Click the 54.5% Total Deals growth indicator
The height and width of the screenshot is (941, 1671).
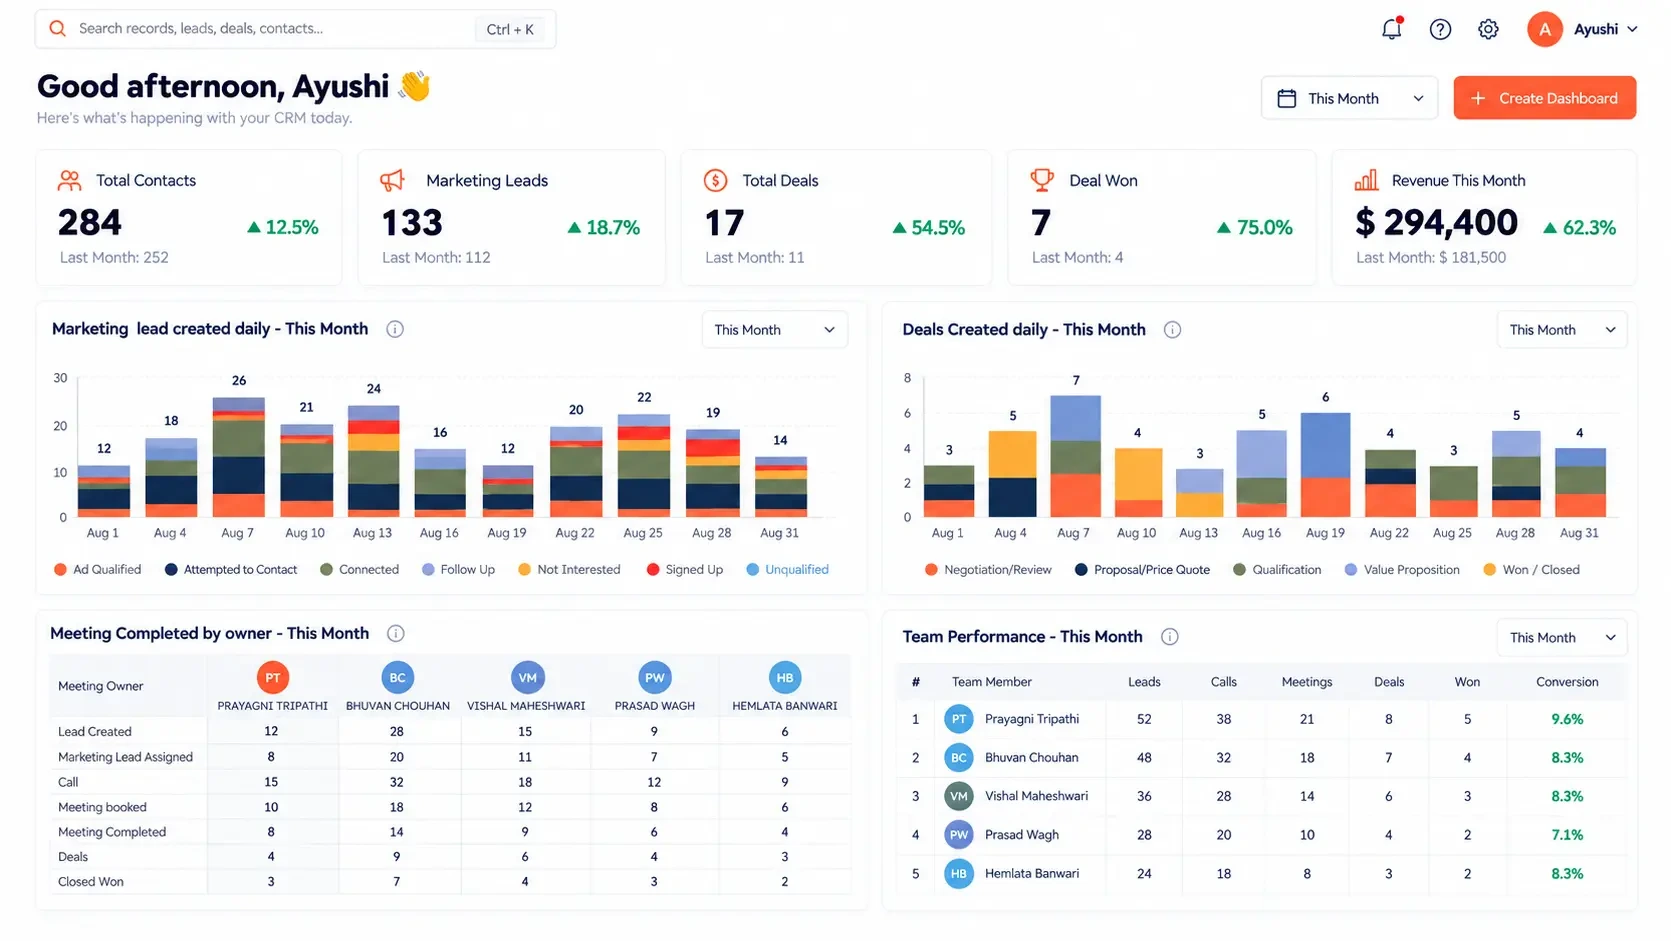(x=928, y=228)
